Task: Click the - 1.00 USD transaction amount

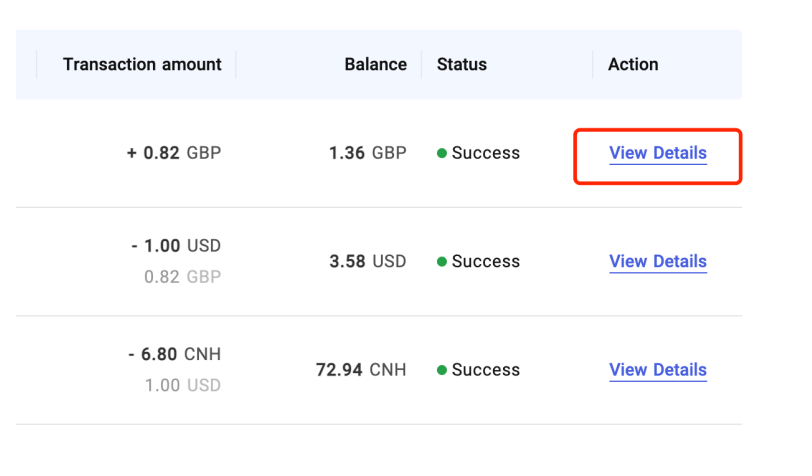Action: [x=175, y=246]
